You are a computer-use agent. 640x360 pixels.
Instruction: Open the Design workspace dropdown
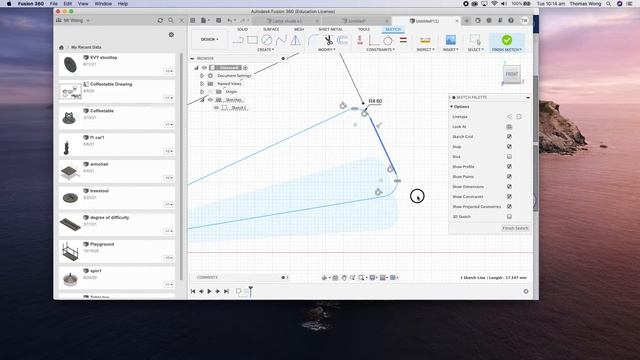(x=209, y=40)
